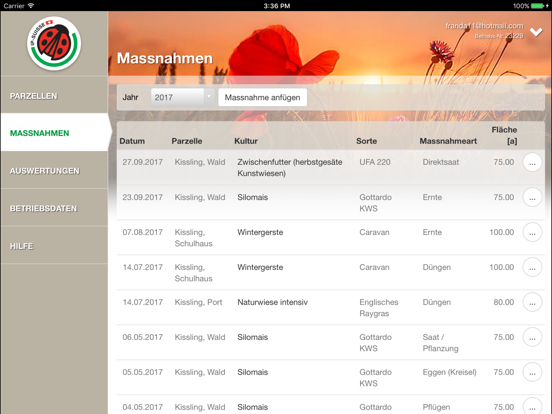Switch to Betriebsdaten
Screen dimensions: 552x414
click(54, 208)
